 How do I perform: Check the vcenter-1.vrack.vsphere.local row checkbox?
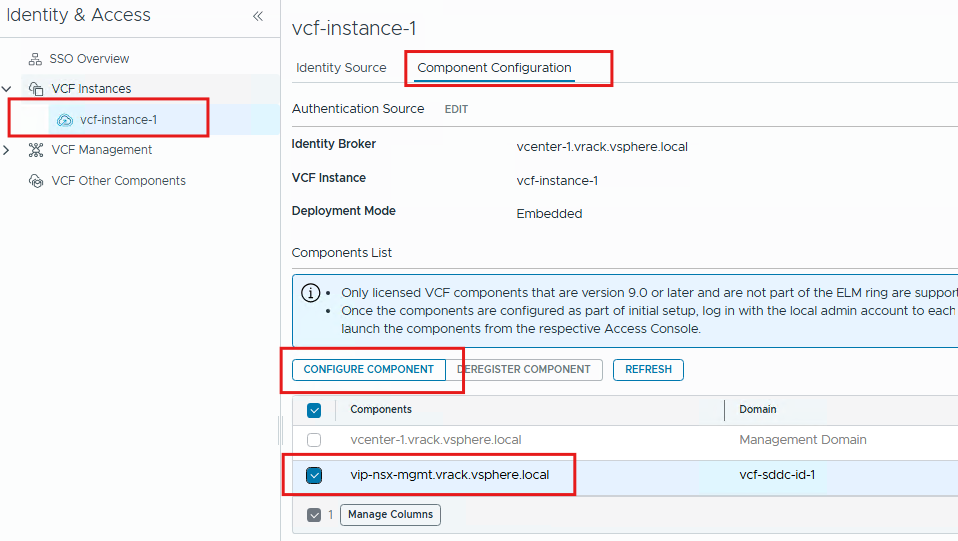314,440
